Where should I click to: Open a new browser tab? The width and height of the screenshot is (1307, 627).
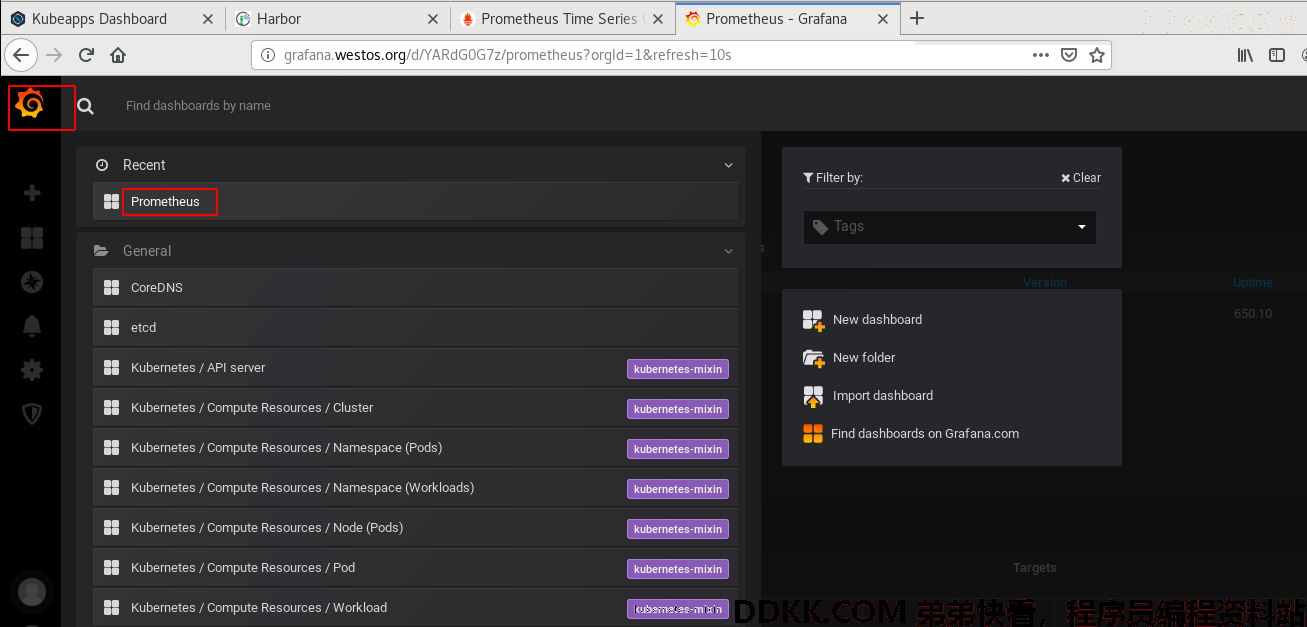[x=917, y=18]
